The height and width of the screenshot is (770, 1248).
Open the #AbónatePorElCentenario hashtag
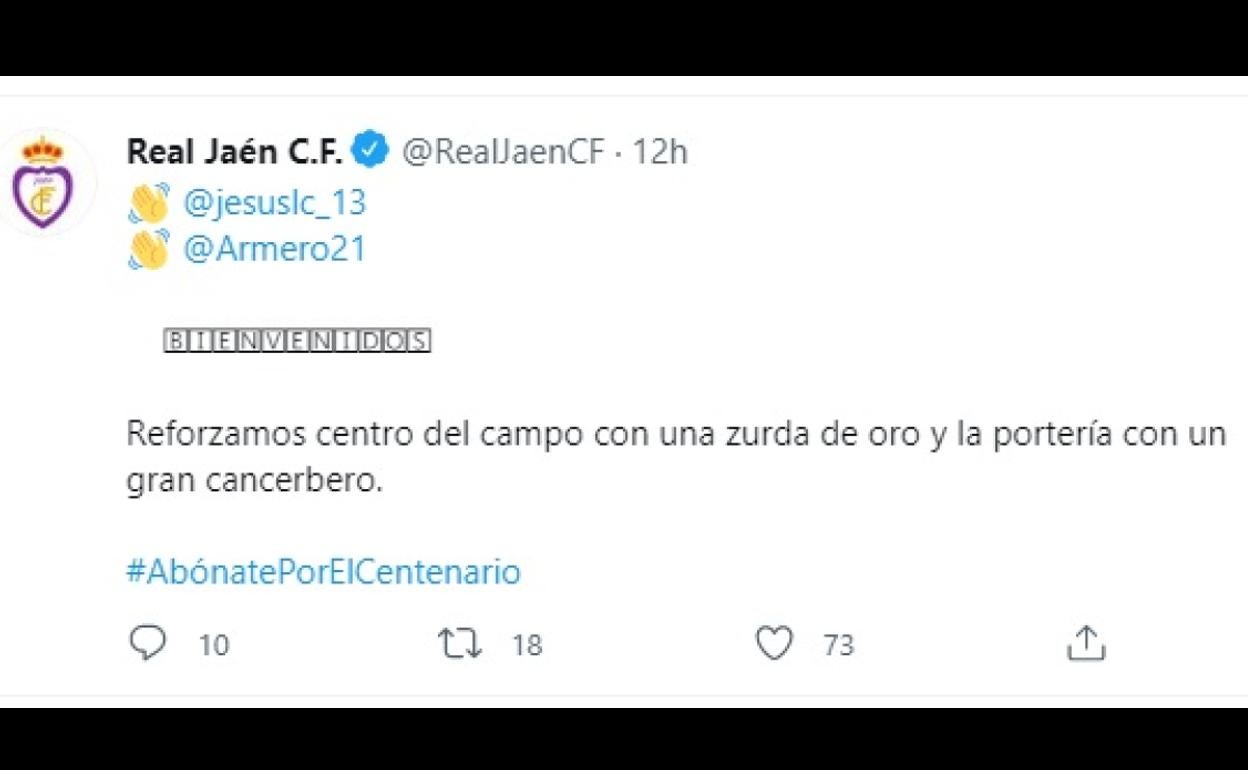tap(323, 572)
